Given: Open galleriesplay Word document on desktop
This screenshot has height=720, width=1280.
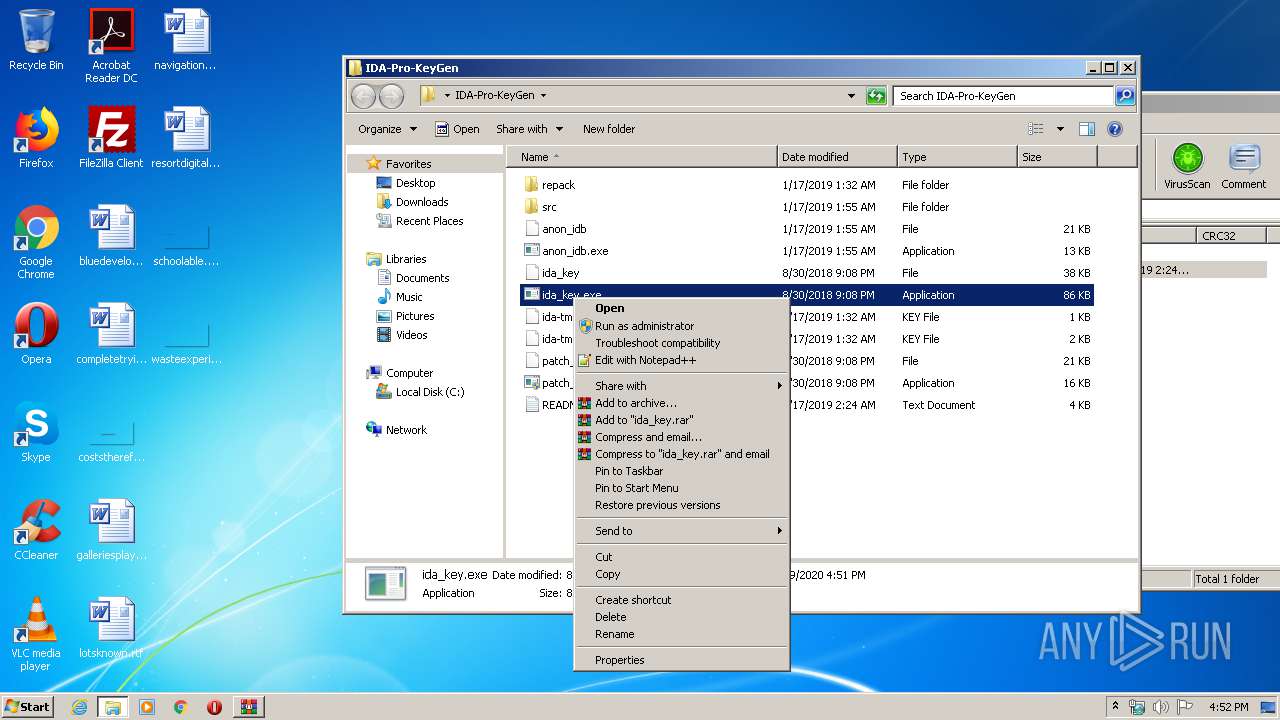Looking at the screenshot, I should coord(111,530).
